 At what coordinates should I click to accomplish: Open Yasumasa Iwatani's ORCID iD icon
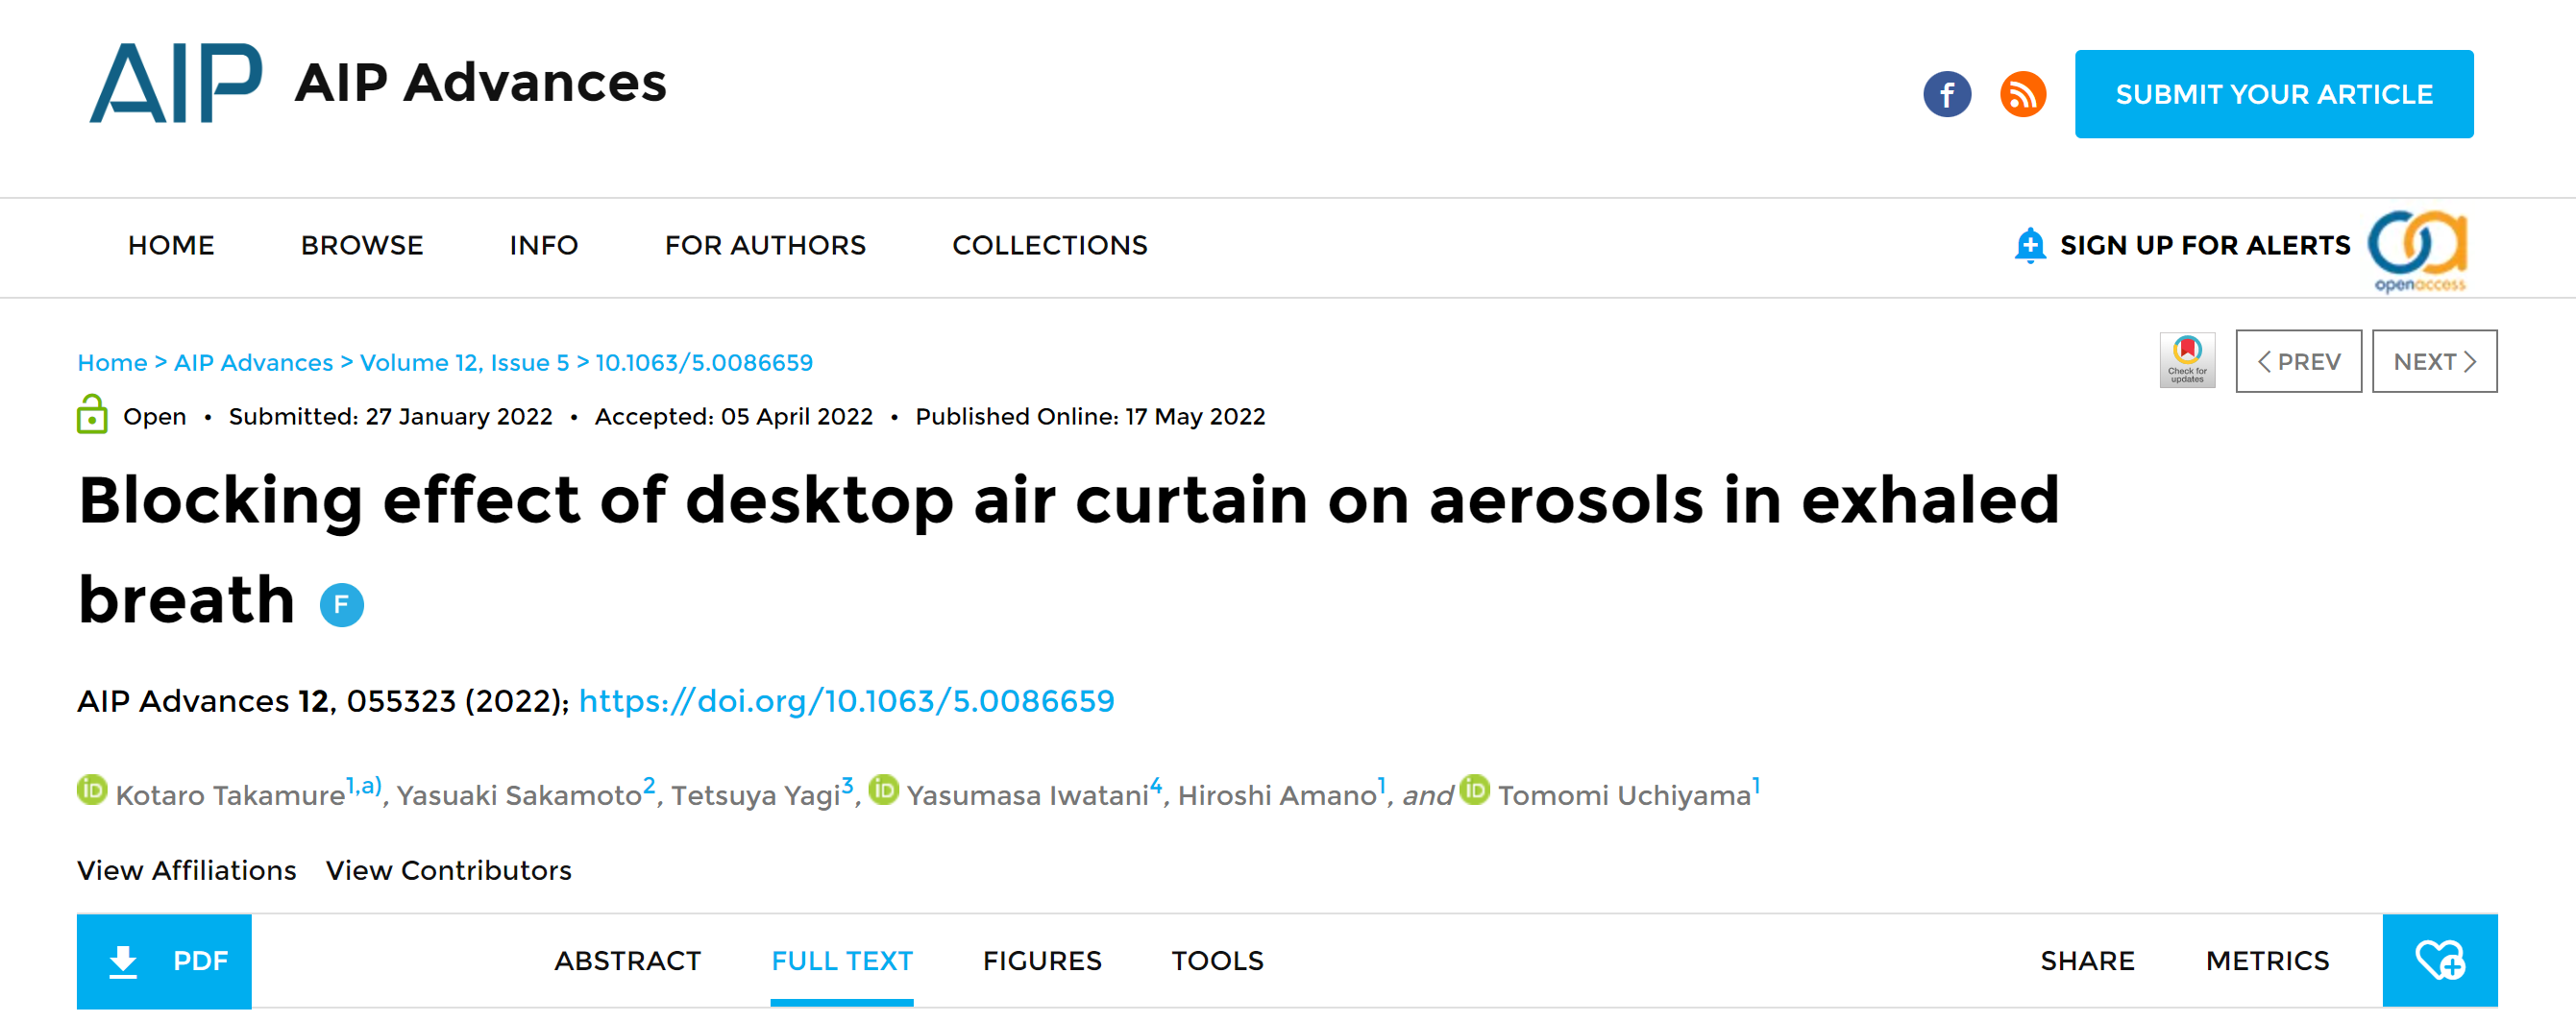point(883,790)
